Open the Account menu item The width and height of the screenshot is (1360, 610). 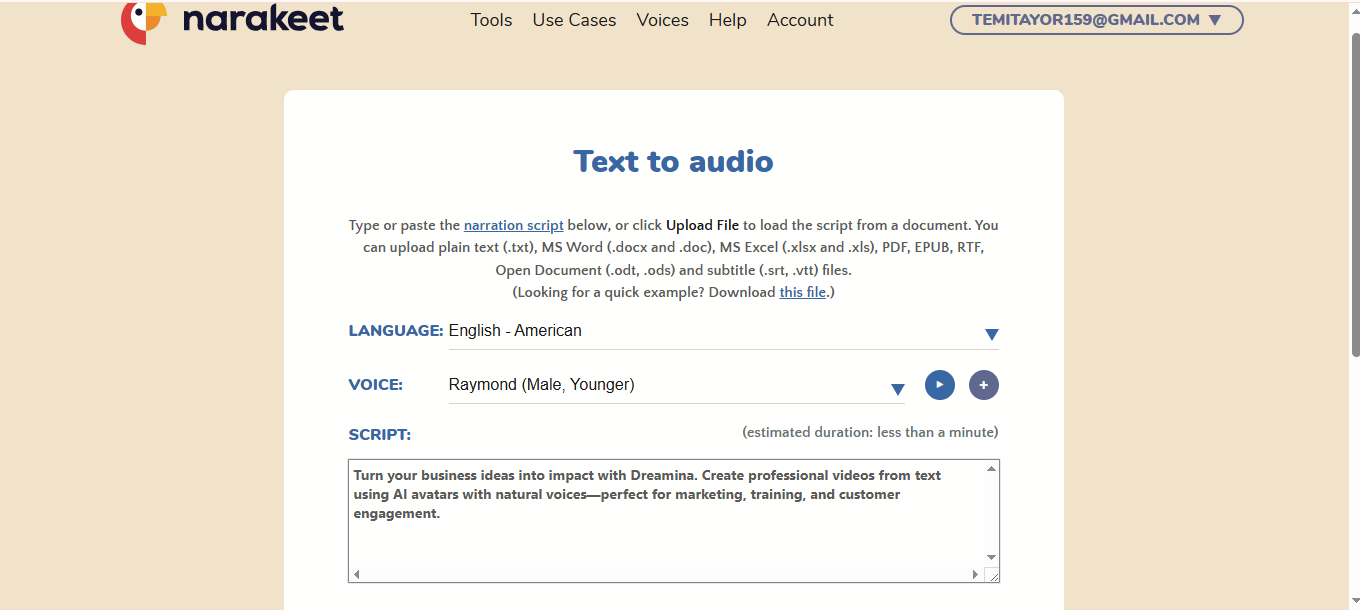(800, 20)
